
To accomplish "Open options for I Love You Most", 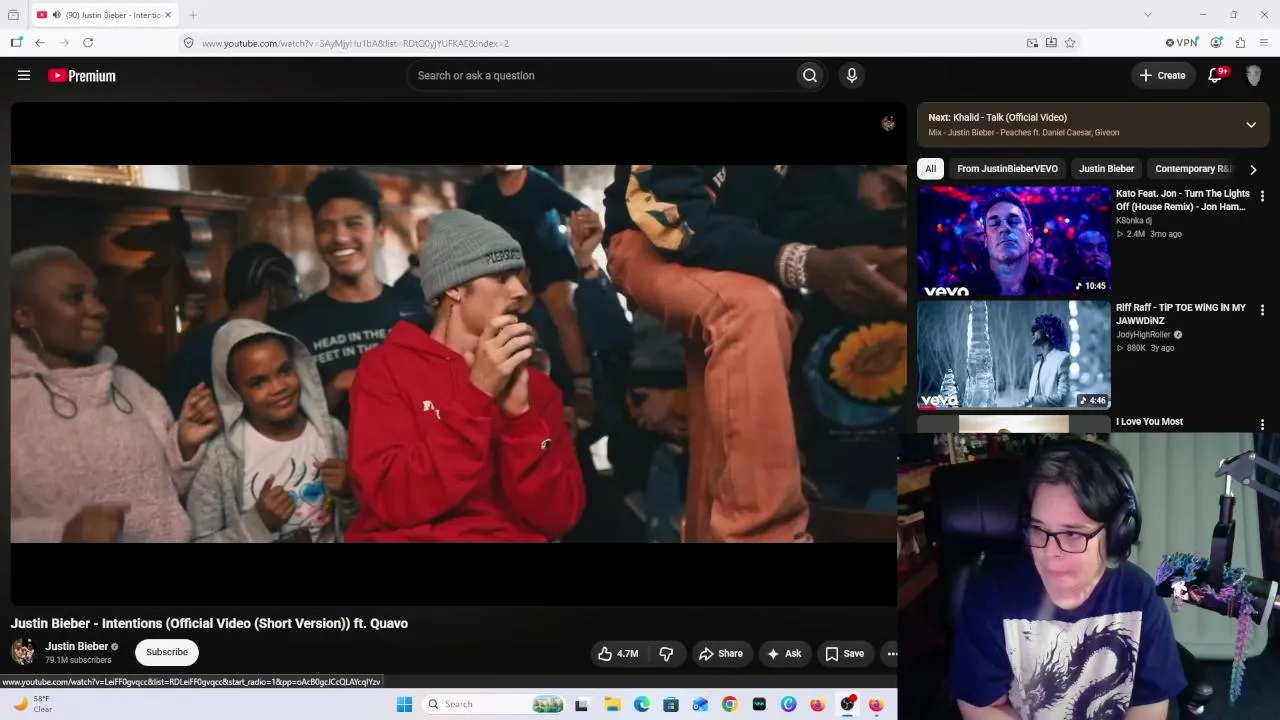I will tap(1262, 424).
